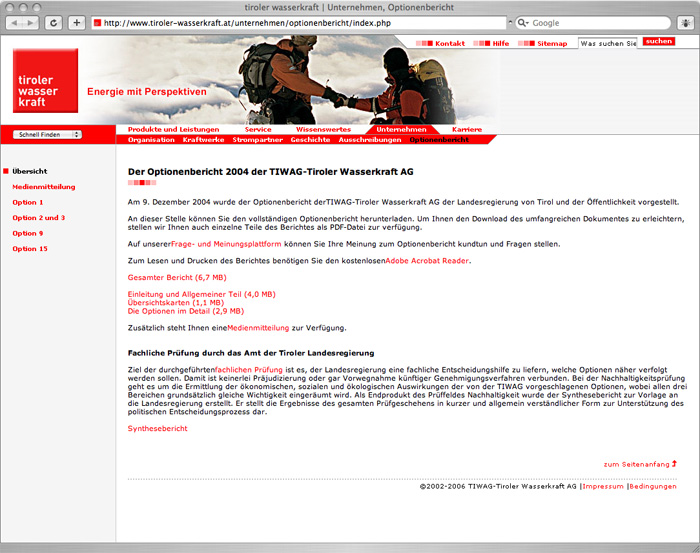Go to Organisation submenu item
The width and height of the screenshot is (700, 553).
coord(151,140)
